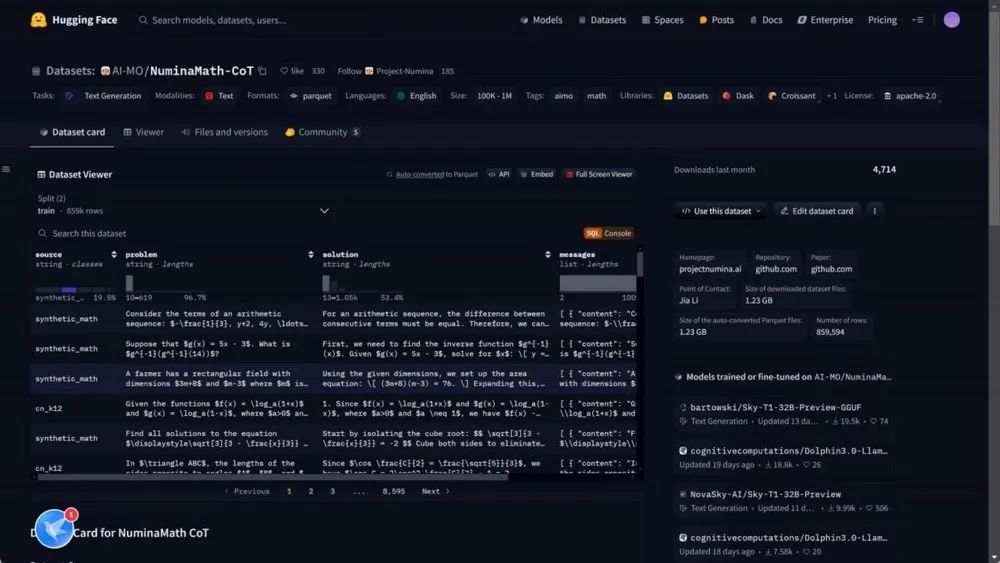Expand the +1 more libraries tag
1000x563 pixels.
point(832,96)
